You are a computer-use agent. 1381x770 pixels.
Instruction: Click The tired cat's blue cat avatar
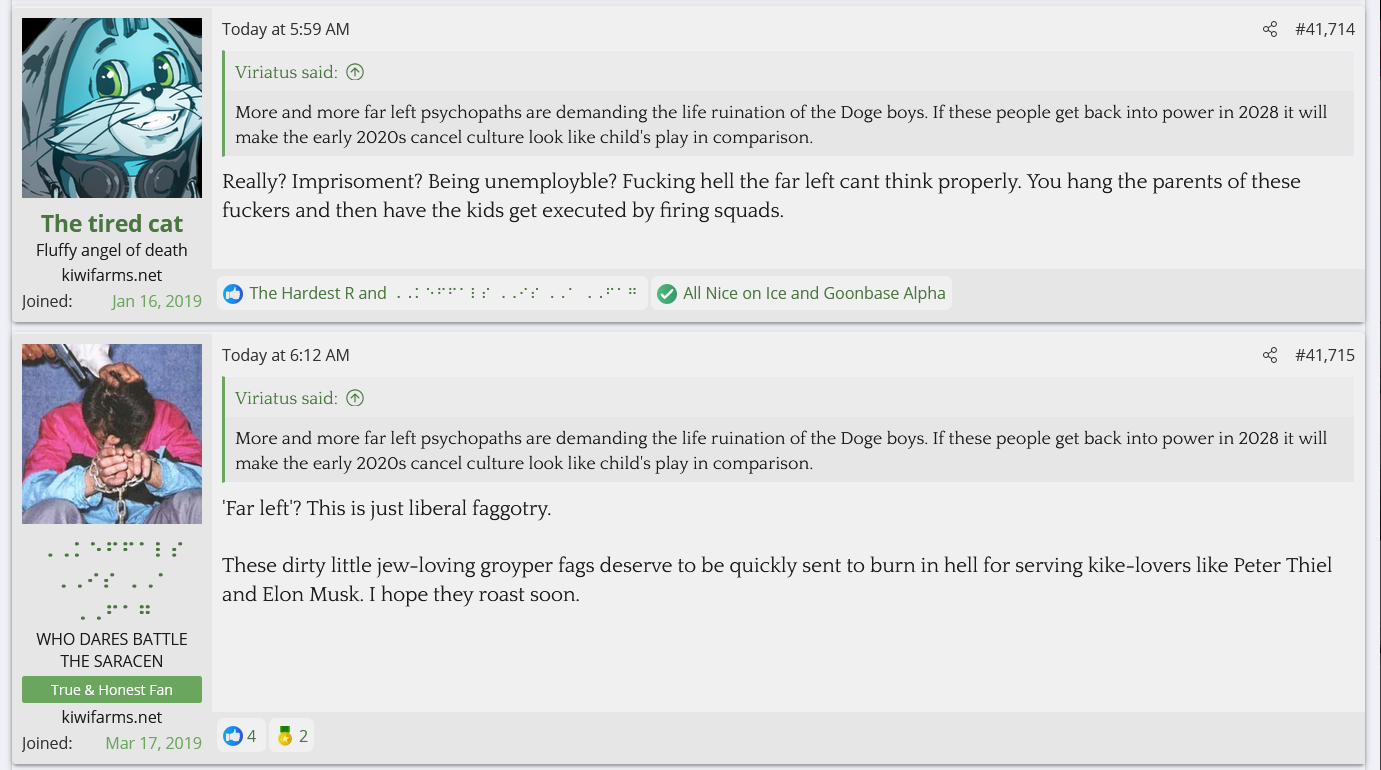pyautogui.click(x=112, y=108)
